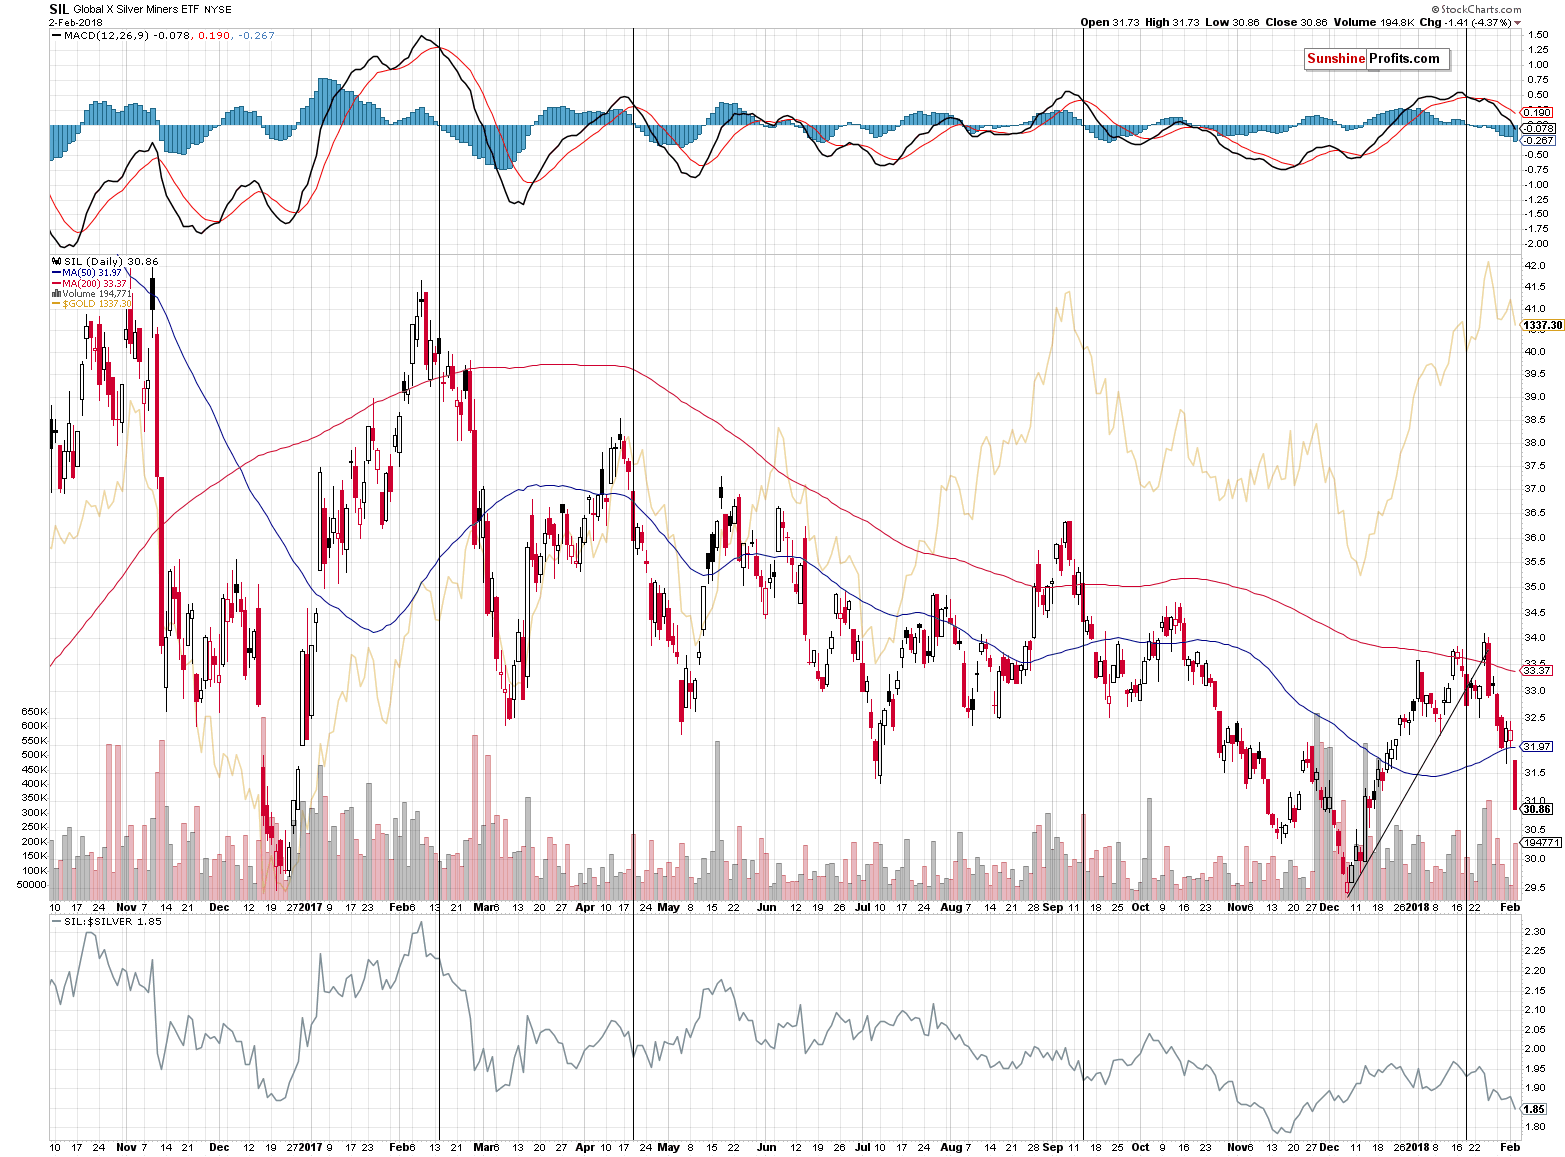Click the candlestick icon beside SIL (Daily)
This screenshot has height=1157, width=1565.
[x=56, y=261]
